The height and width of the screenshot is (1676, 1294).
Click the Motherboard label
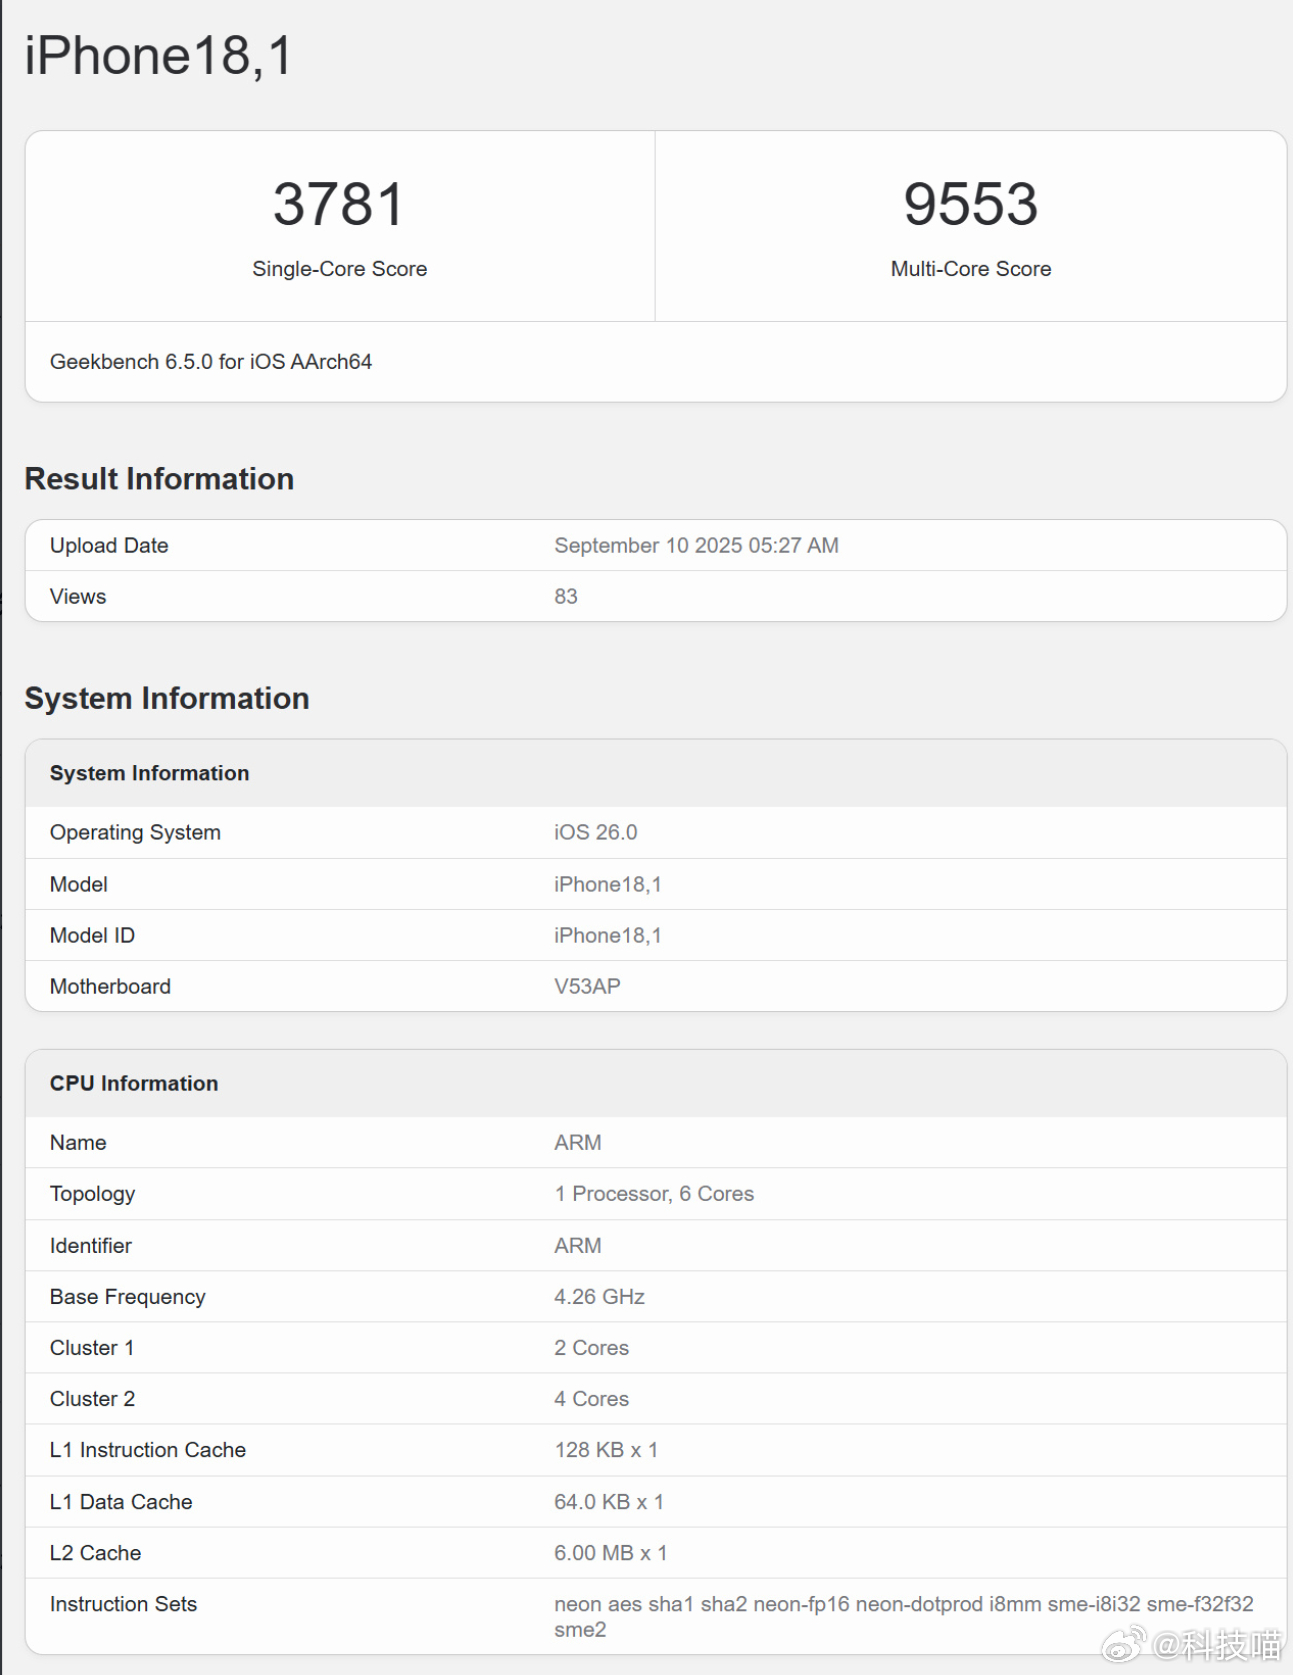click(x=110, y=987)
